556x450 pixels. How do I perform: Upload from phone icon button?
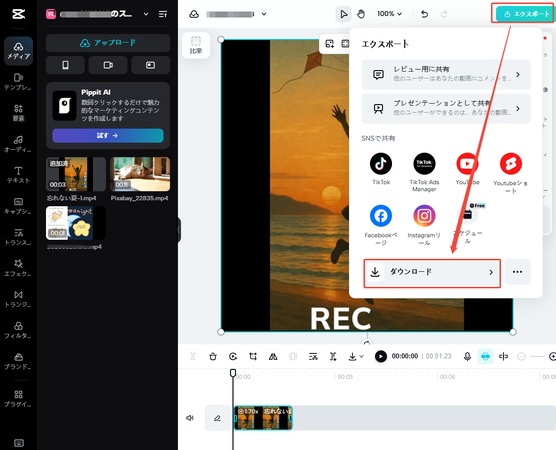(65, 65)
